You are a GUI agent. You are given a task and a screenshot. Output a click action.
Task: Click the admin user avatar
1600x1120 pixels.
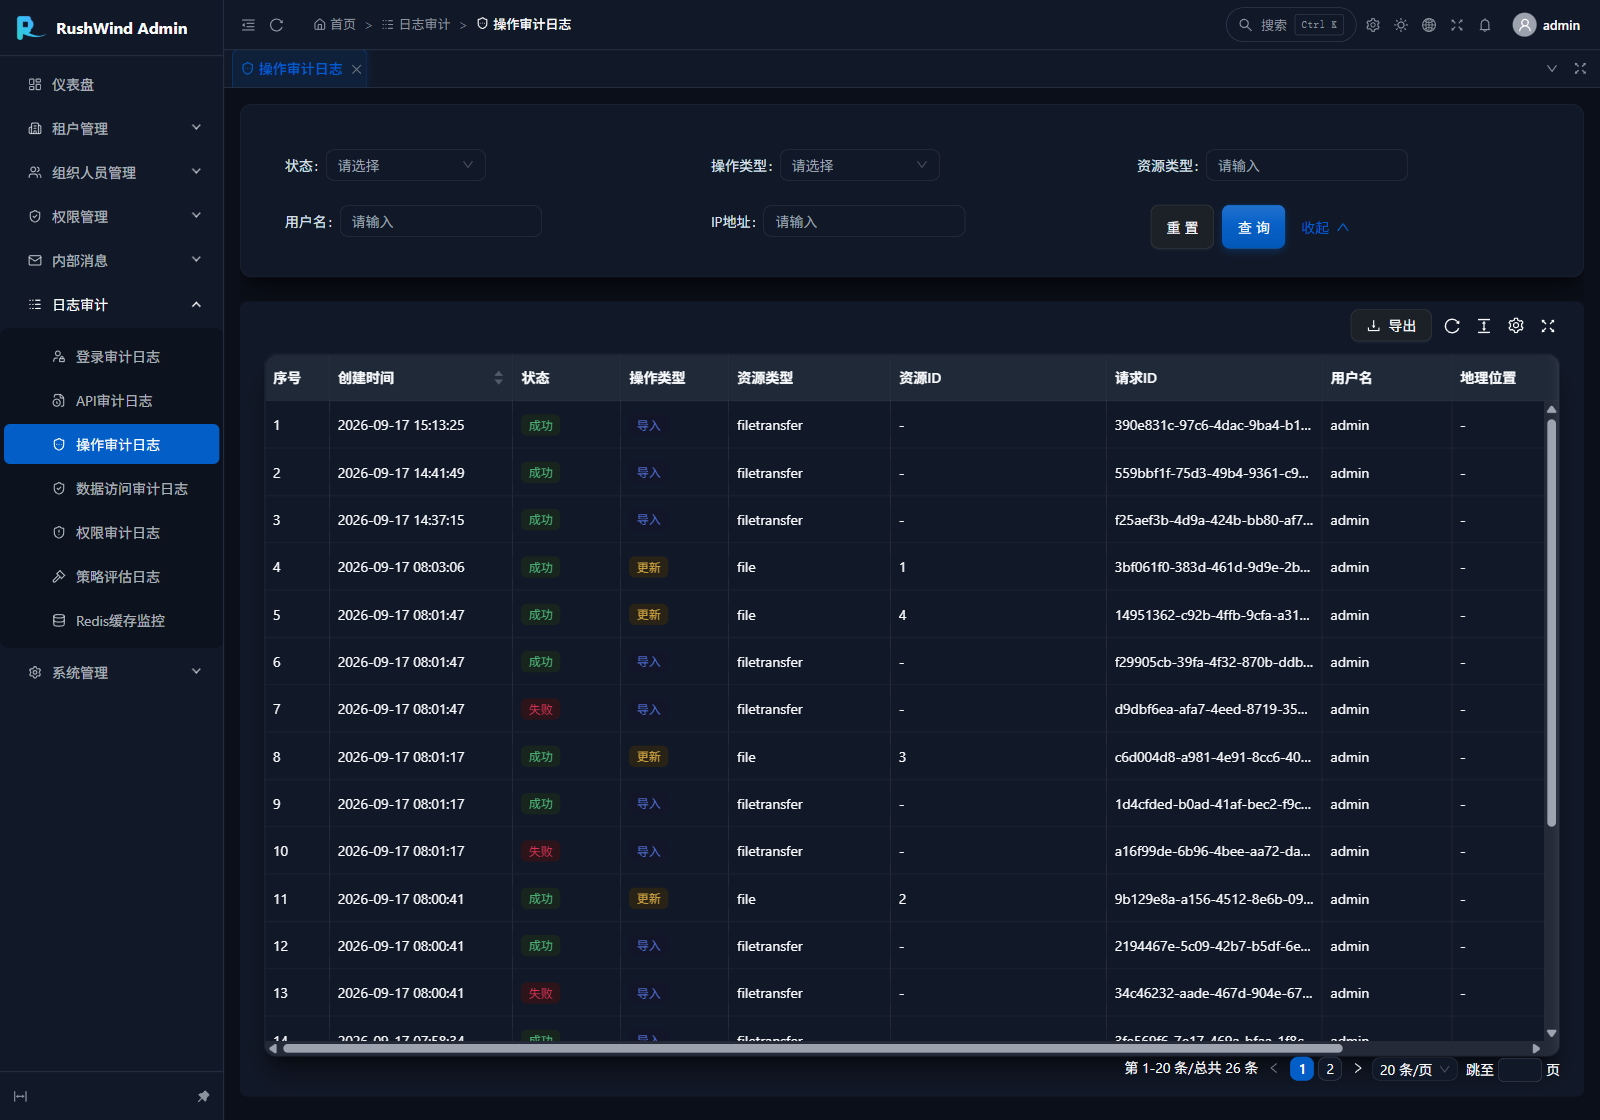coord(1524,25)
